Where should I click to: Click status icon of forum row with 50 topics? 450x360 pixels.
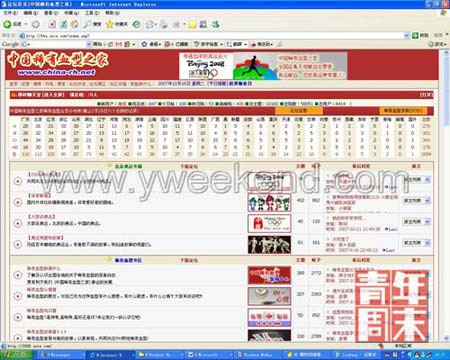pyautogui.click(x=18, y=317)
